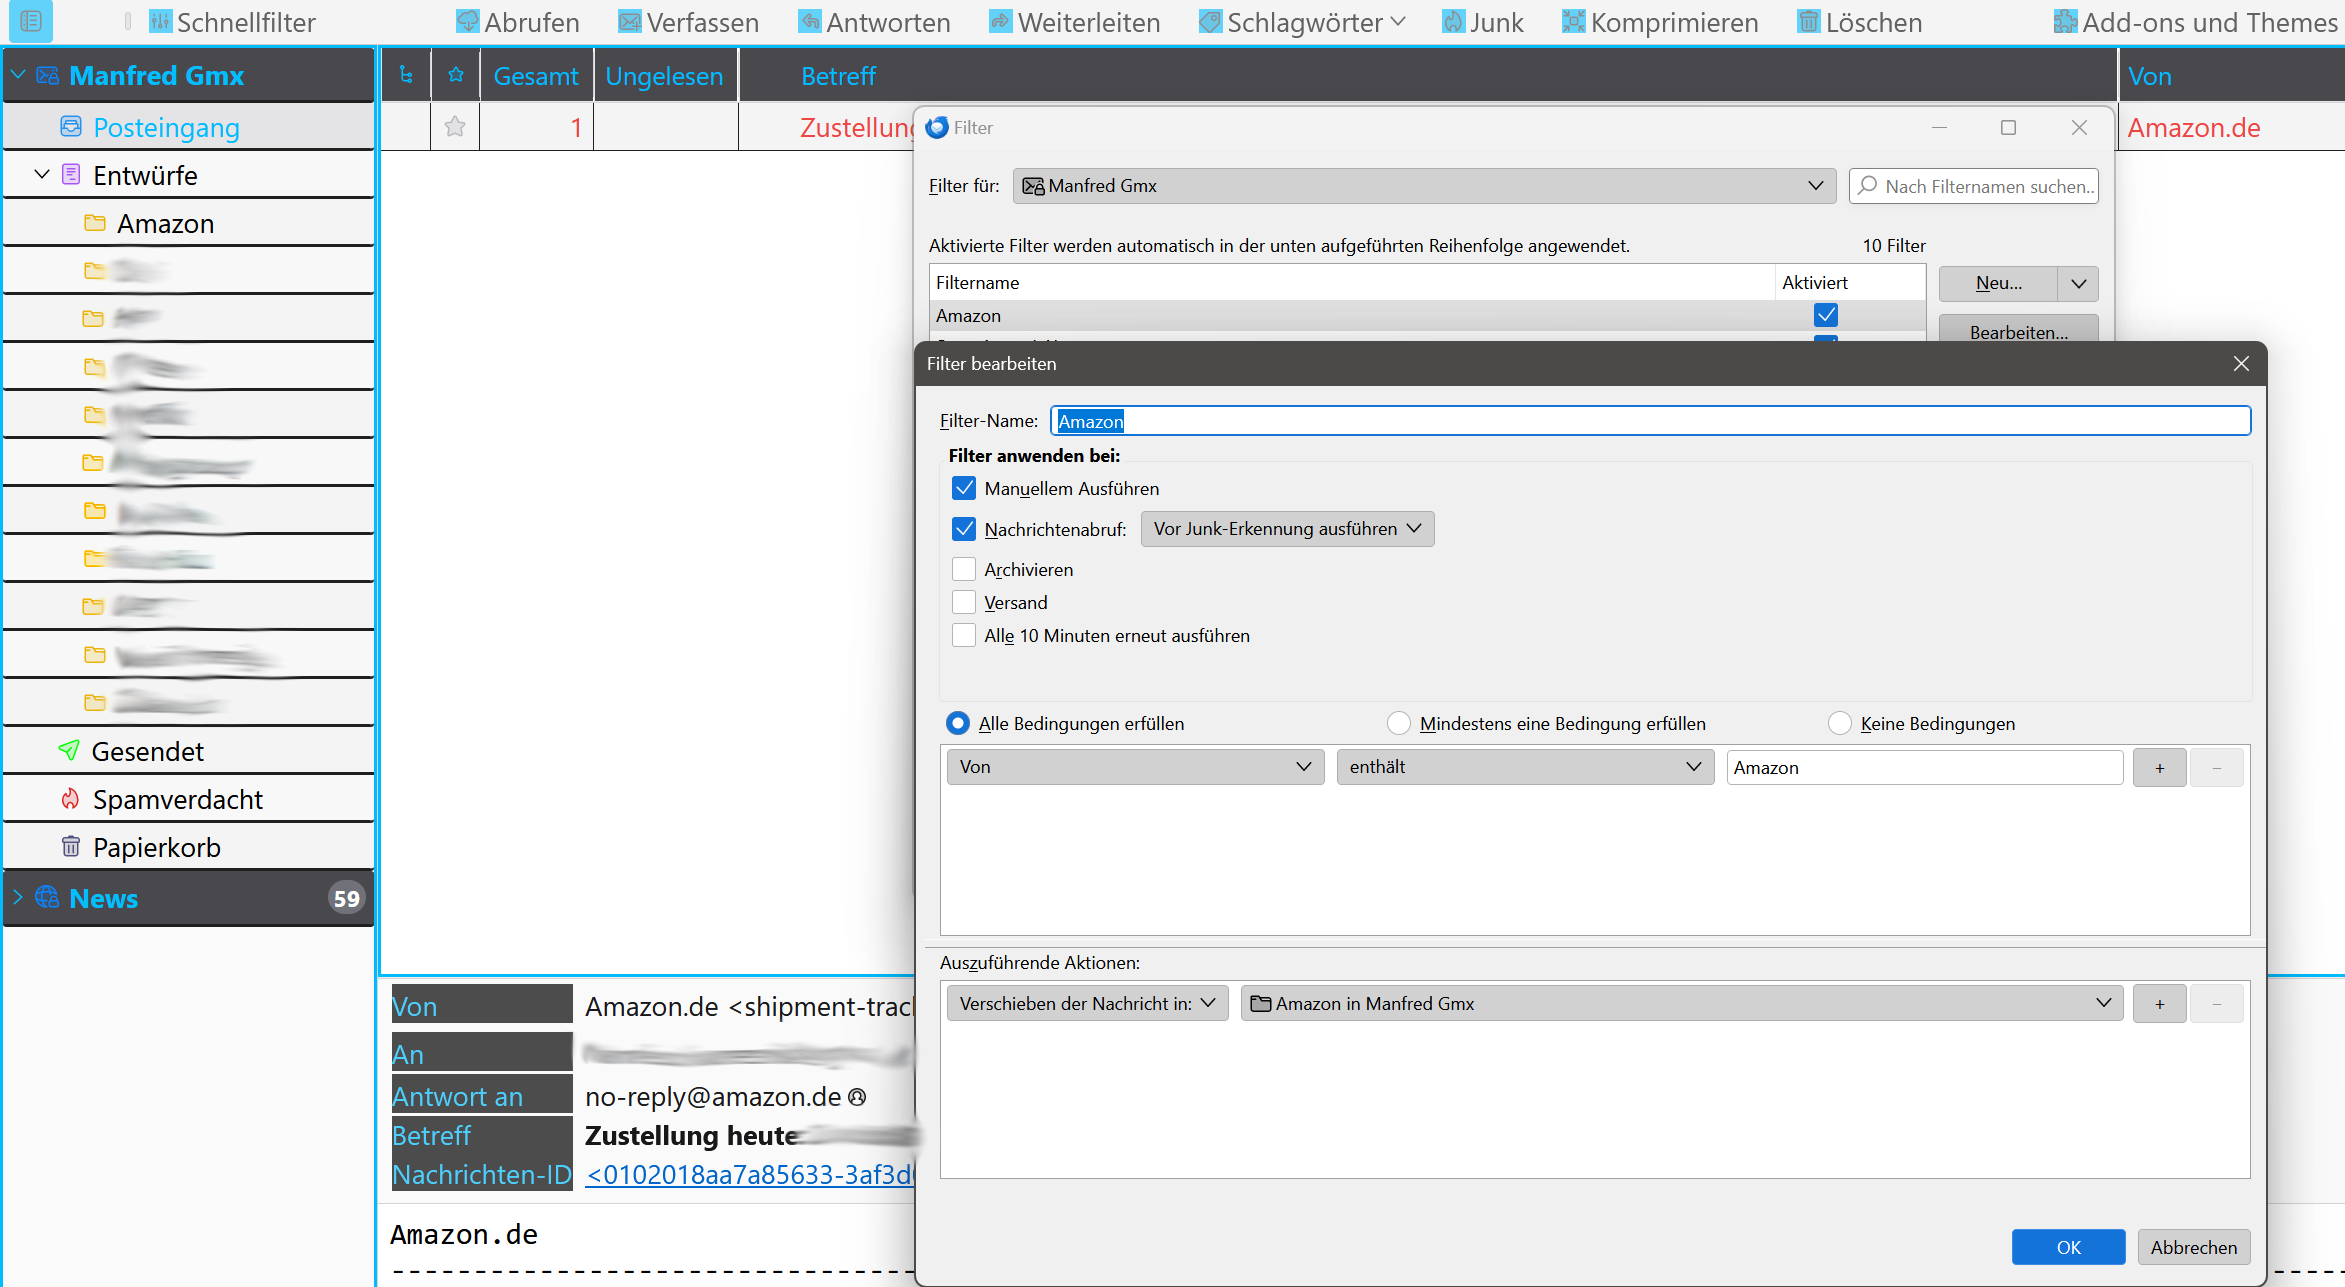Image resolution: width=2345 pixels, height=1287 pixels.
Task: Enable the Archivieren checkbox
Action: 963,569
